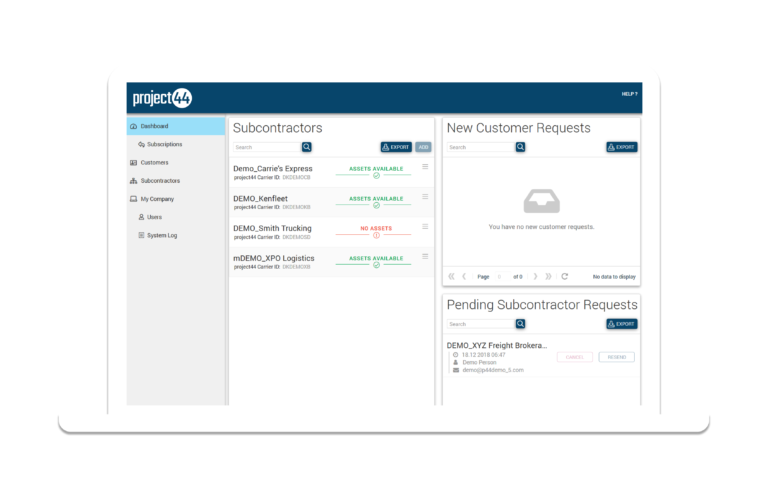Refresh the New Customer Requests list
768x497 pixels.
(565, 277)
